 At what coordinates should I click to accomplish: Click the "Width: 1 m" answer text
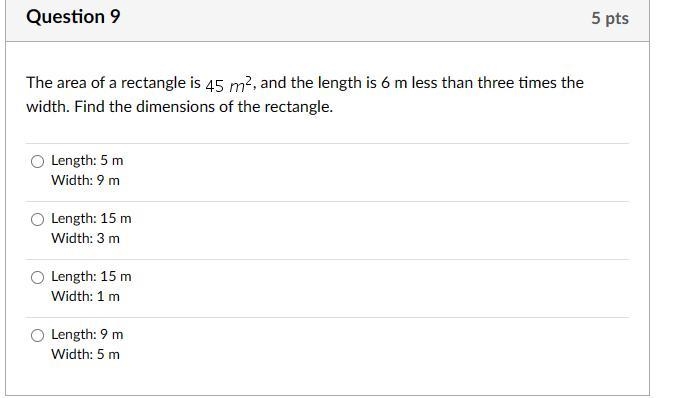(85, 296)
